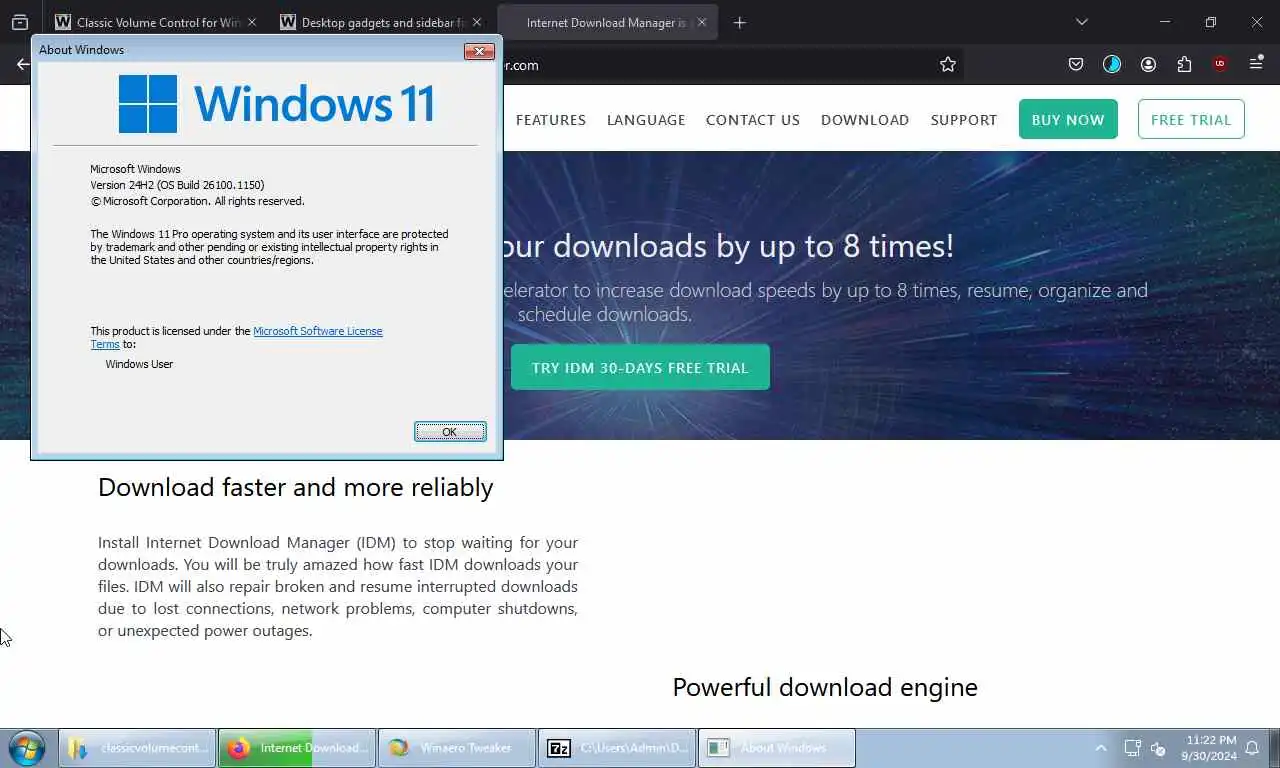Open the volume tray icon

coord(1158,748)
